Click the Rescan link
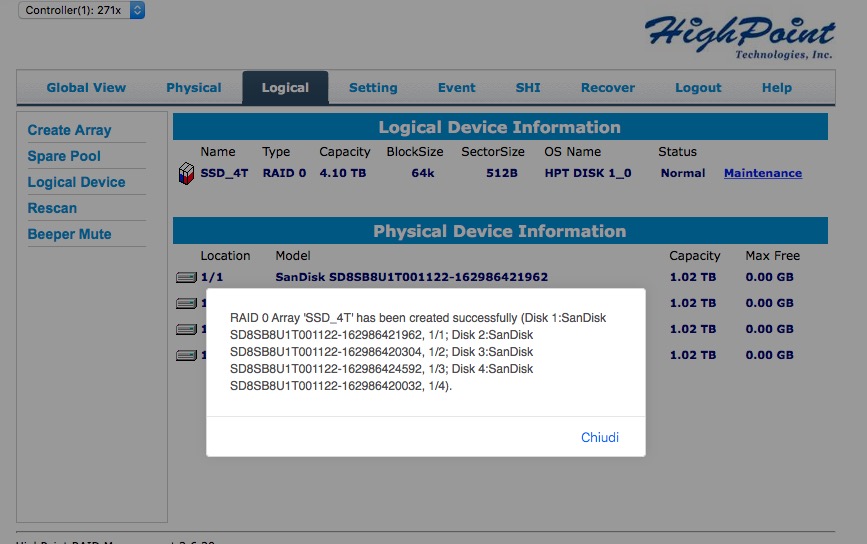This screenshot has height=544, width=867. (x=53, y=208)
